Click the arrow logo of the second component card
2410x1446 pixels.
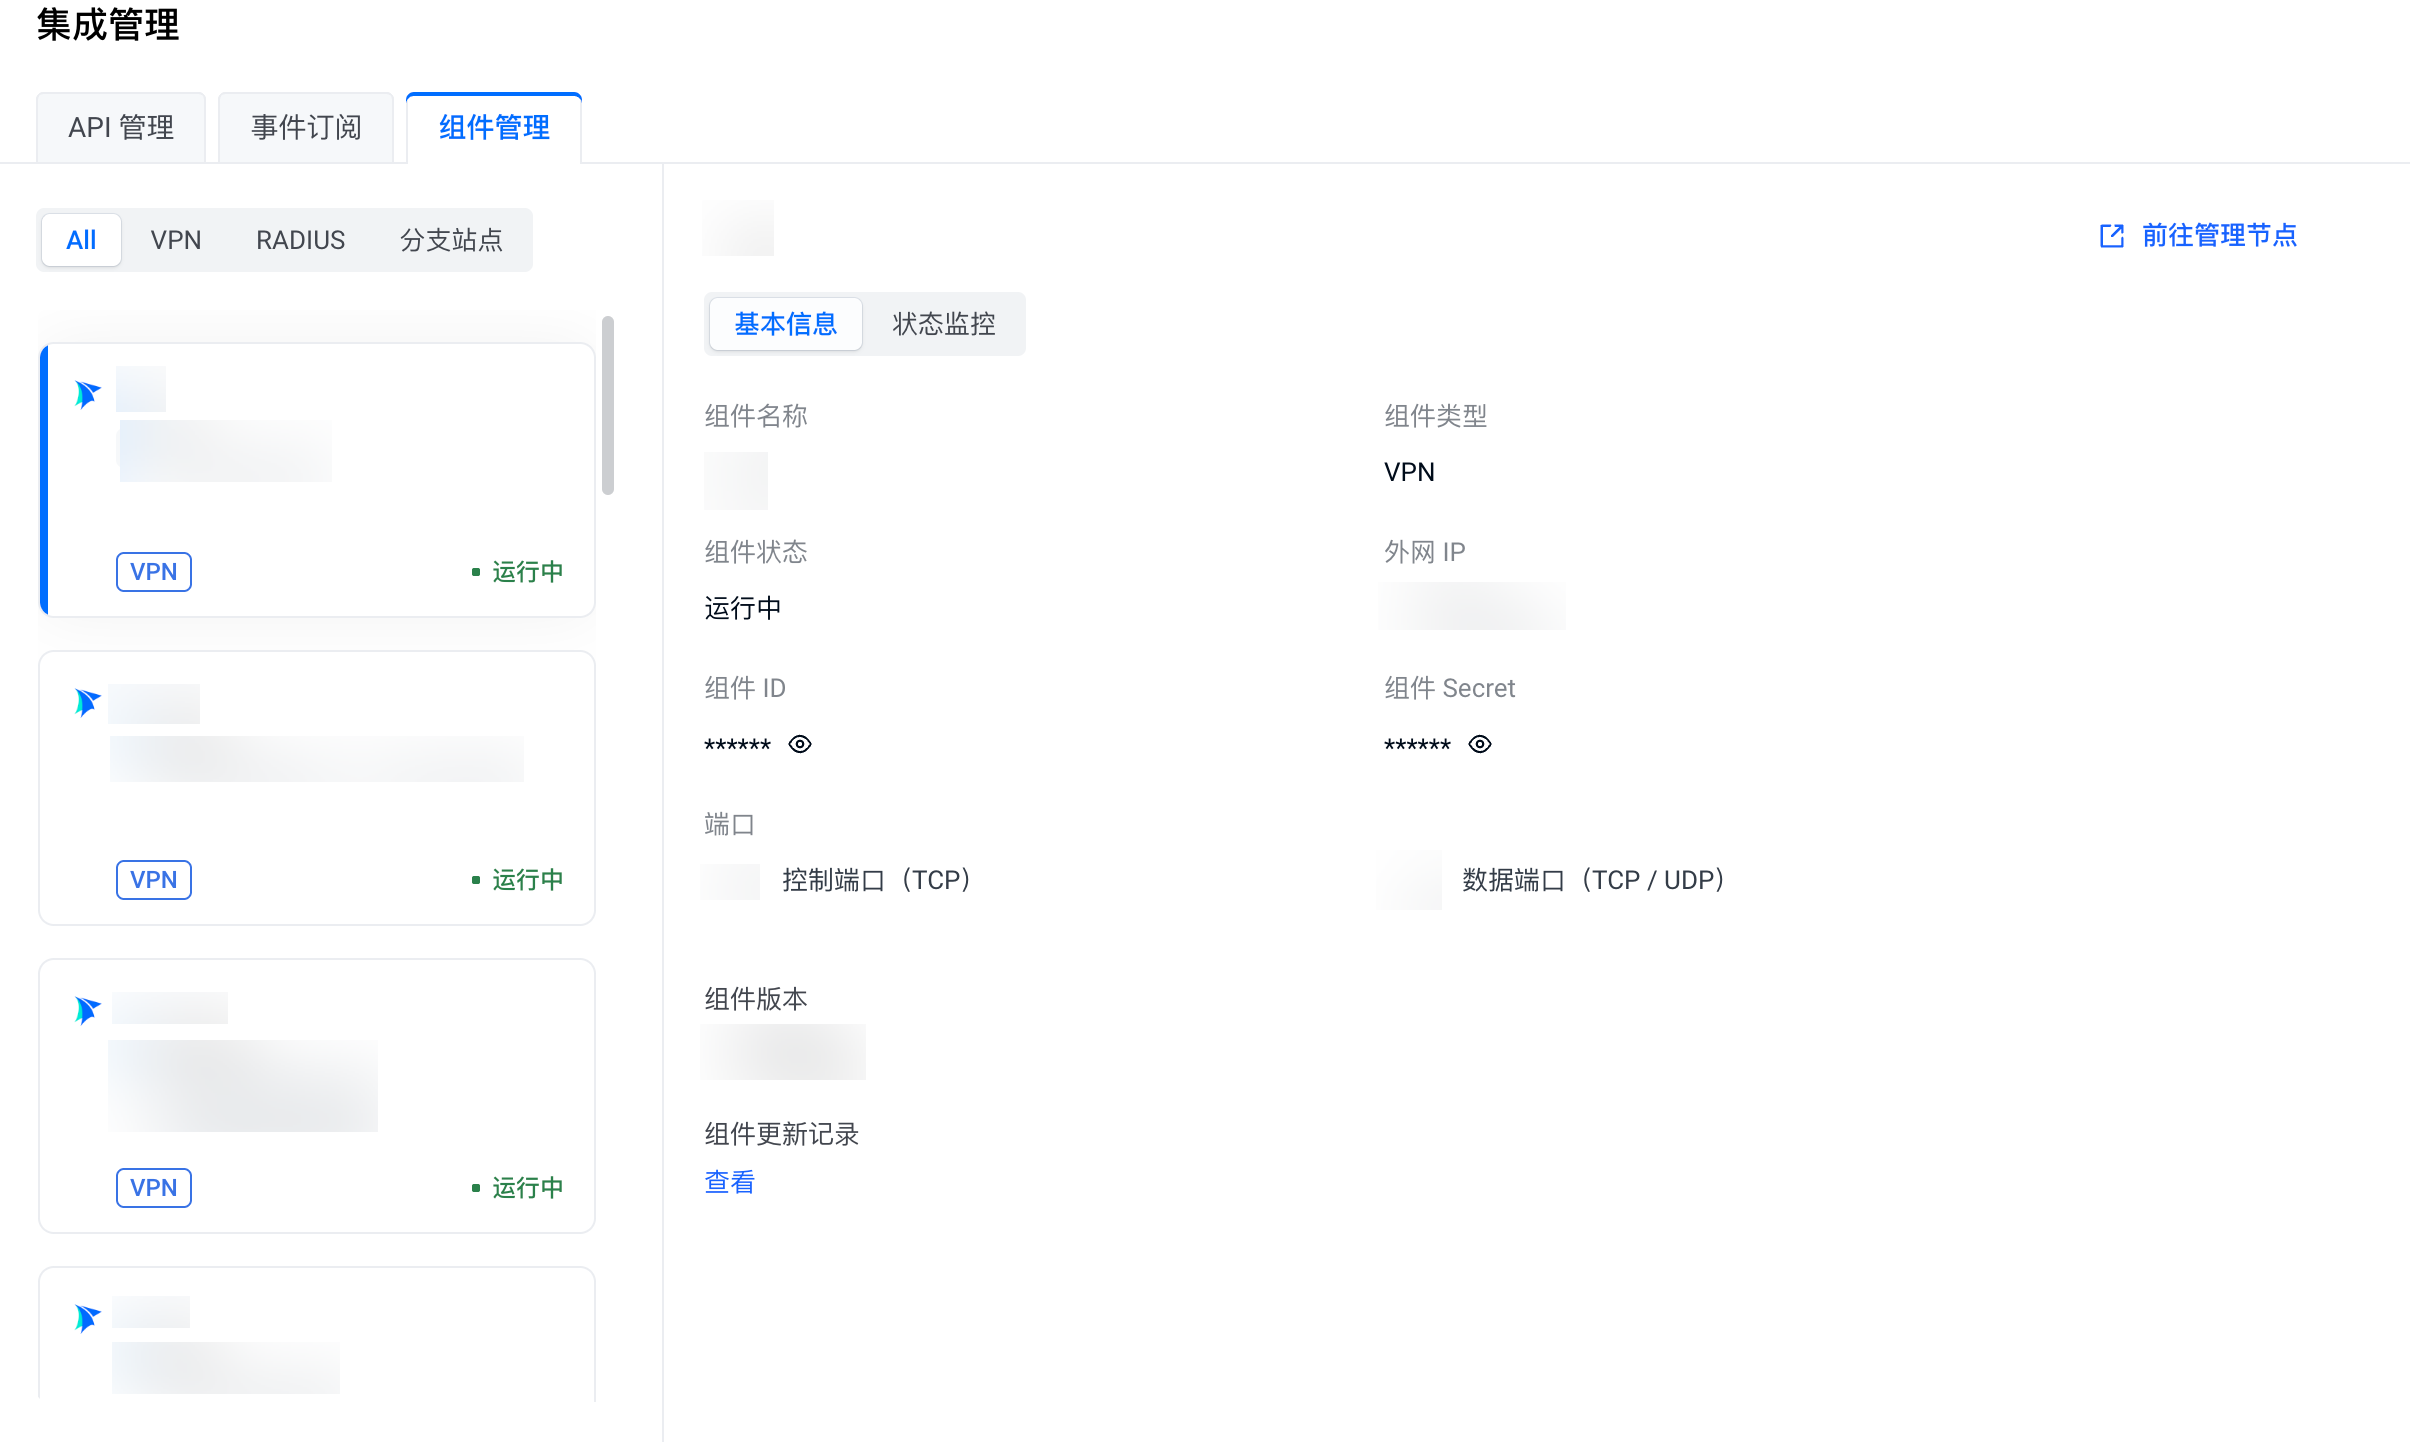tap(87, 702)
